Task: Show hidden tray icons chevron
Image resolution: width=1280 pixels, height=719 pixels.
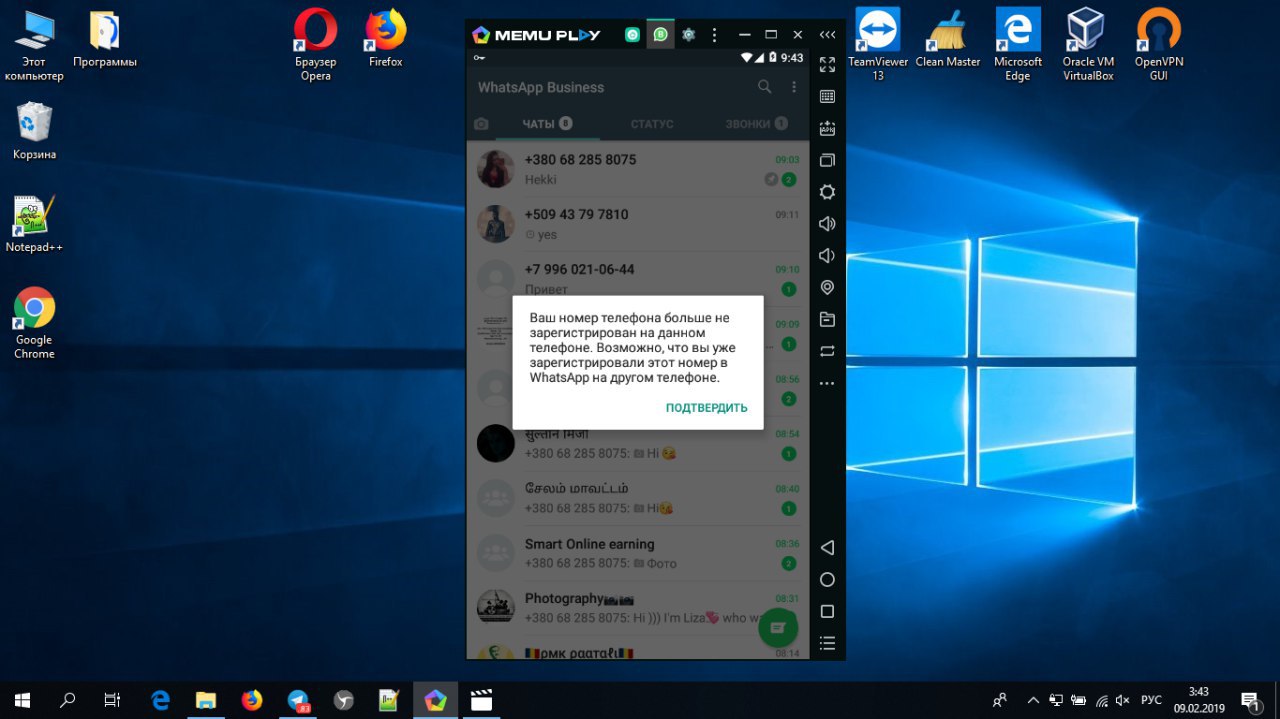Action: (1033, 700)
